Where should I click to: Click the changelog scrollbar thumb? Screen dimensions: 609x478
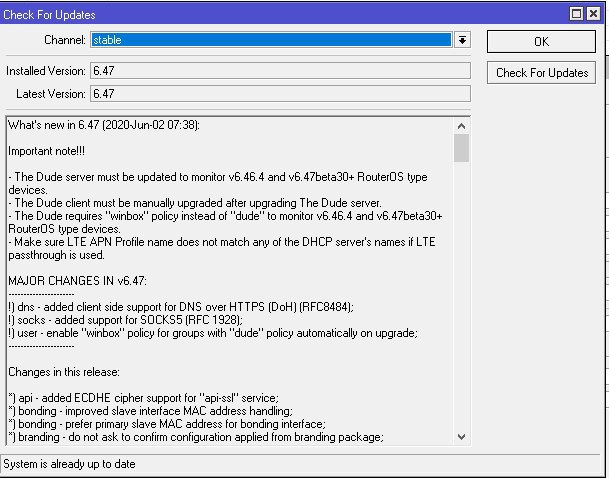[x=461, y=148]
